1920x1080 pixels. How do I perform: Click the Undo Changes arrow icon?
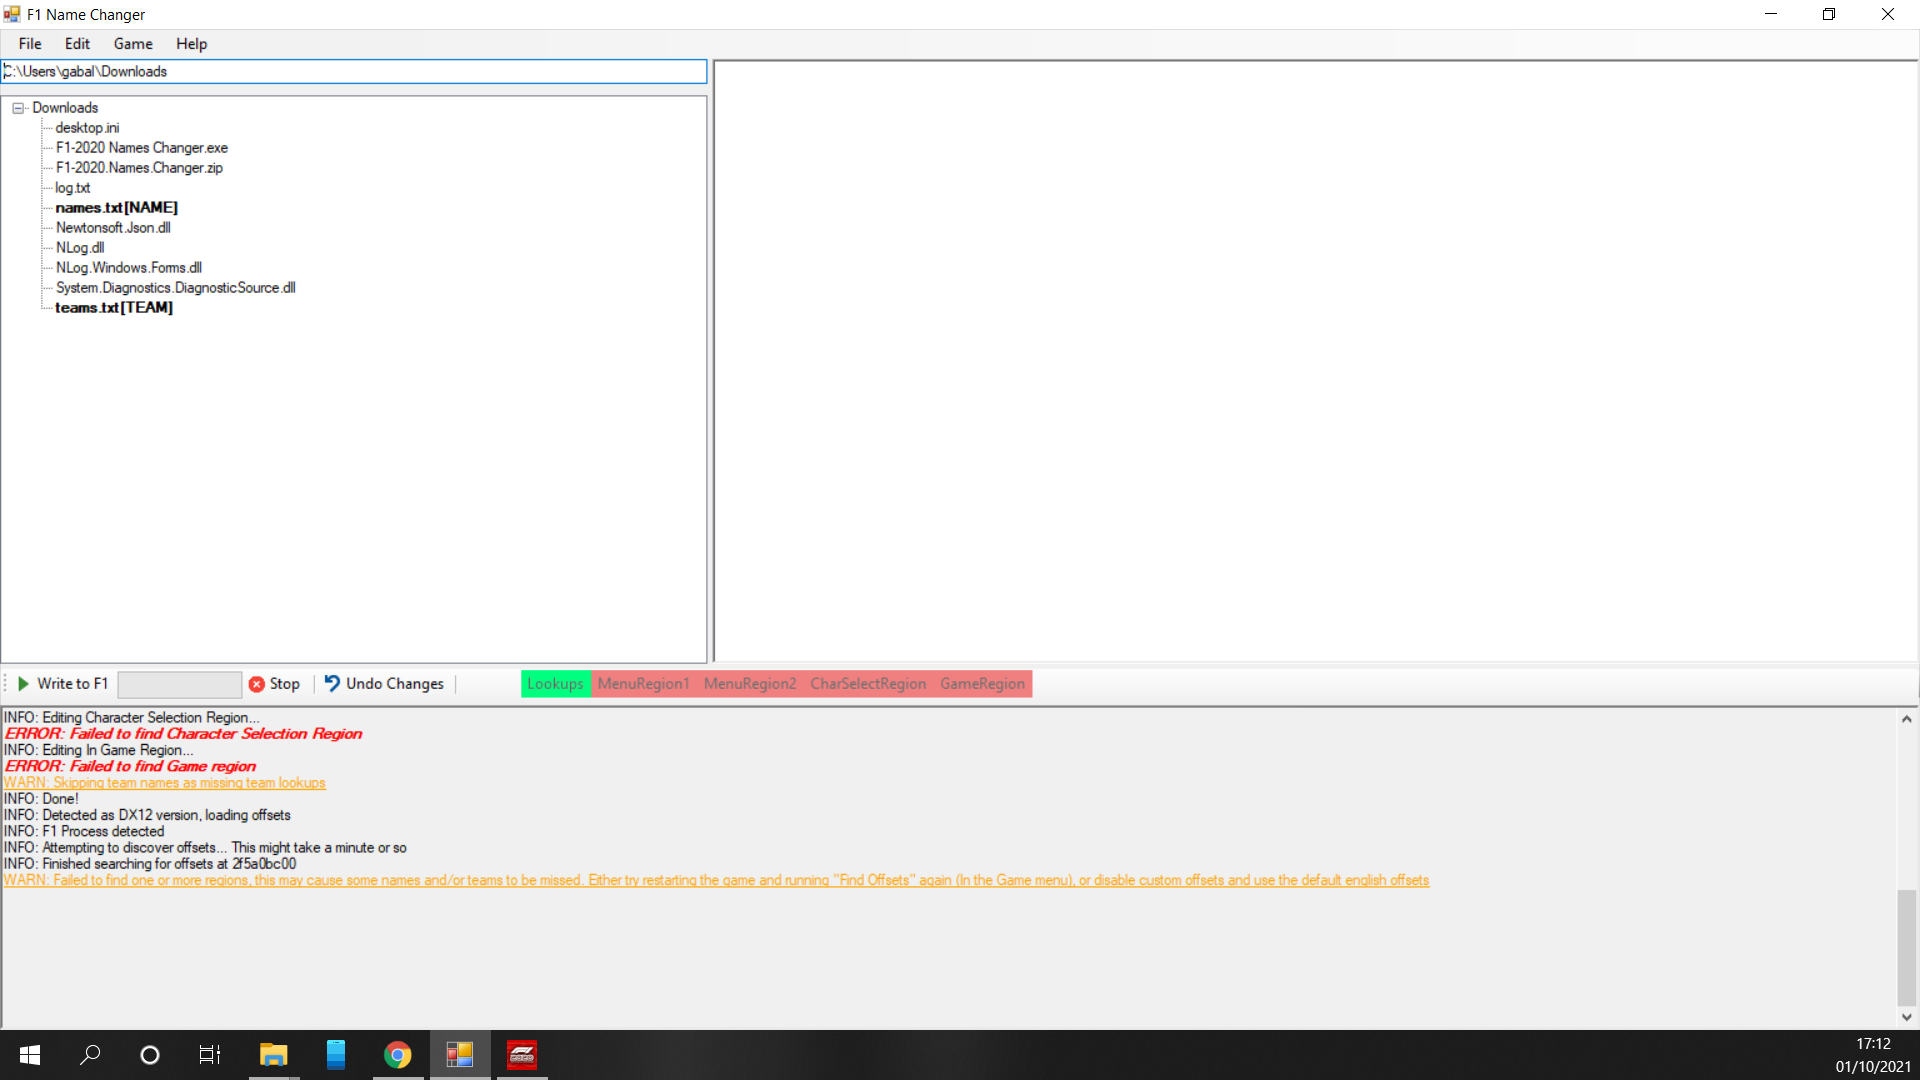coord(332,684)
